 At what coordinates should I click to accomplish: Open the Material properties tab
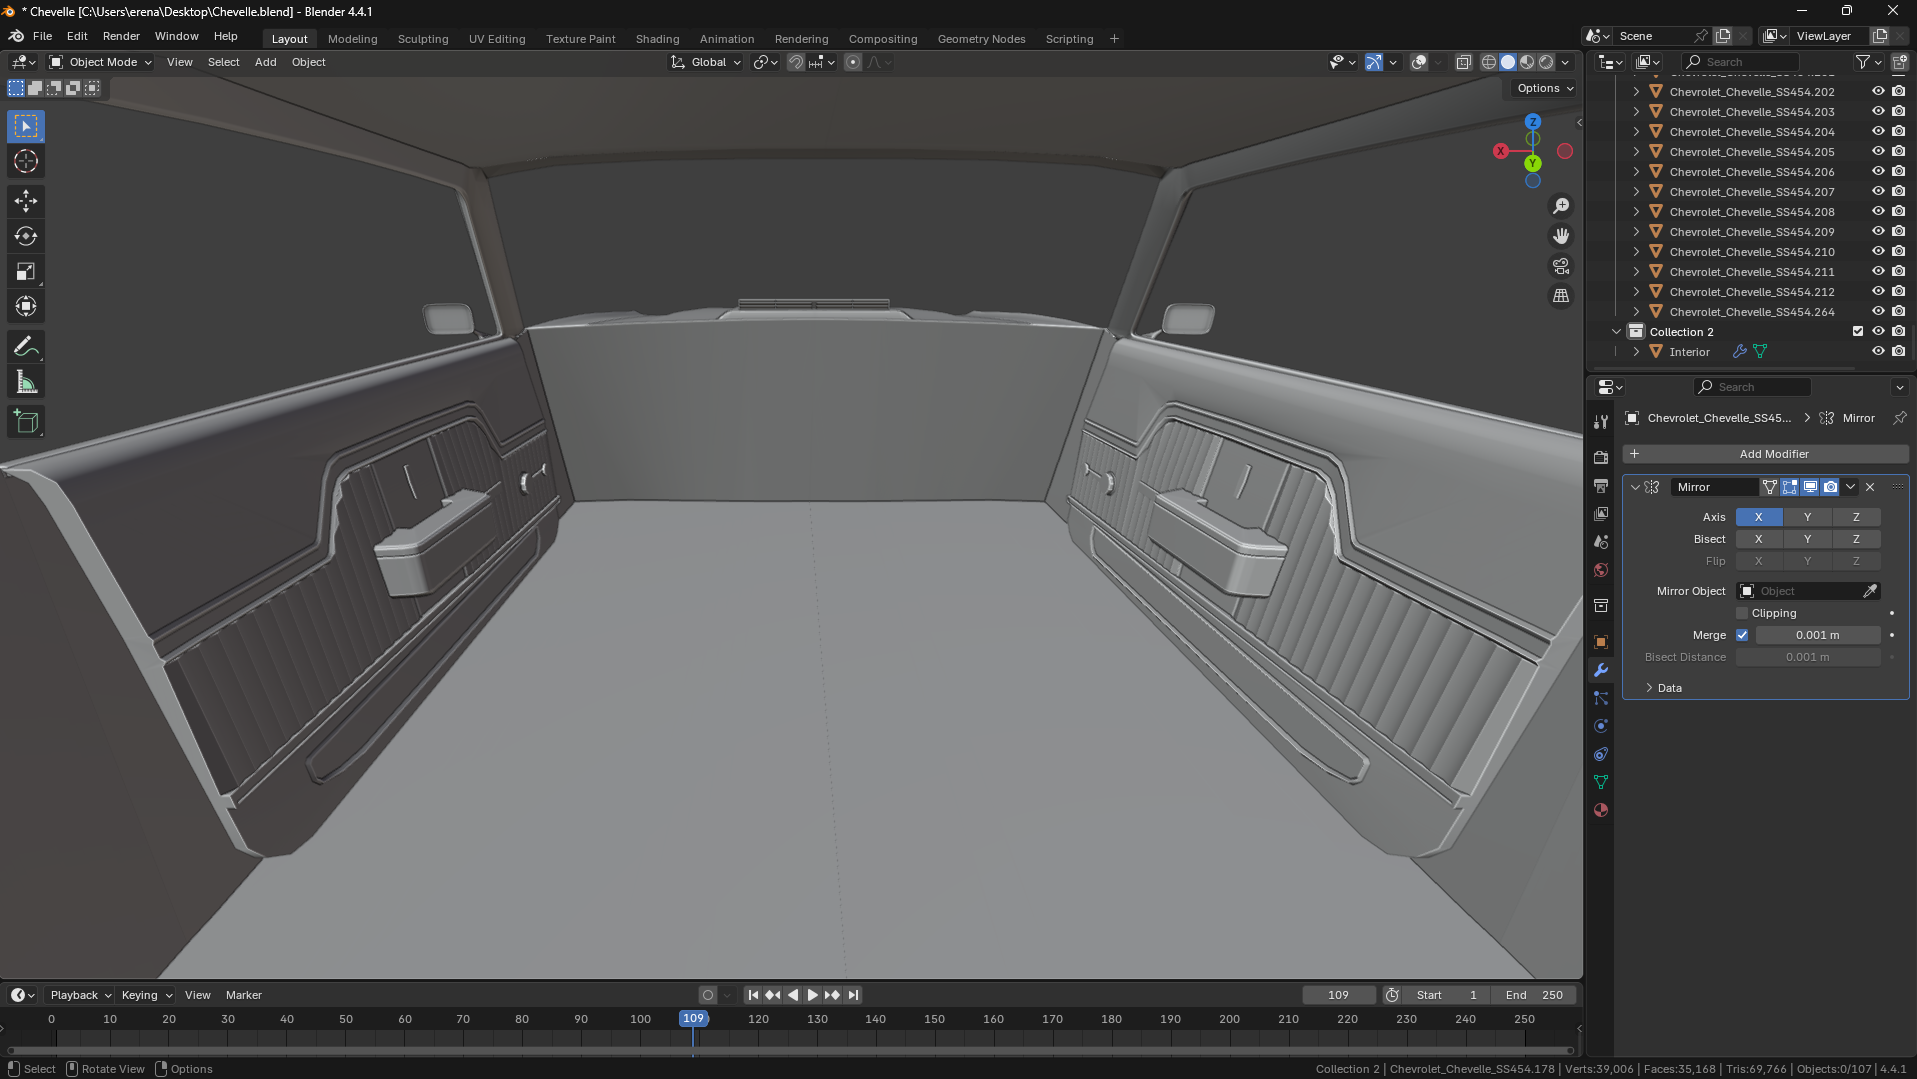tap(1601, 810)
